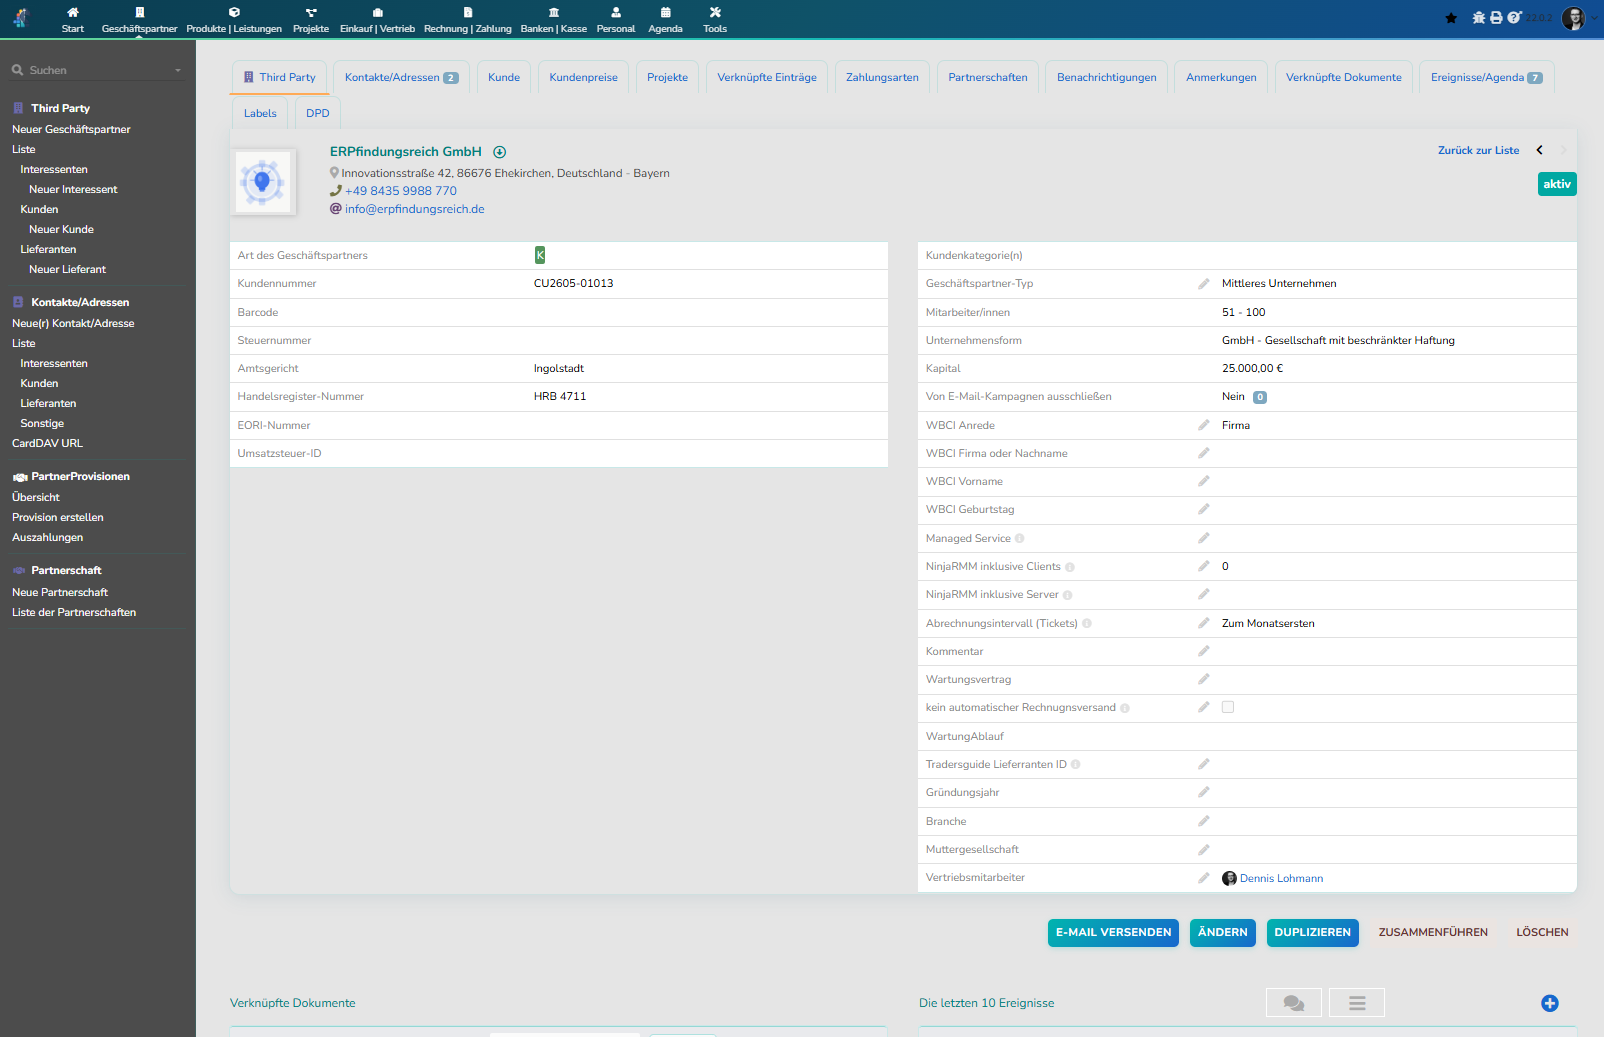Click the application logo at top left
The width and height of the screenshot is (1604, 1037).
pos(22,18)
